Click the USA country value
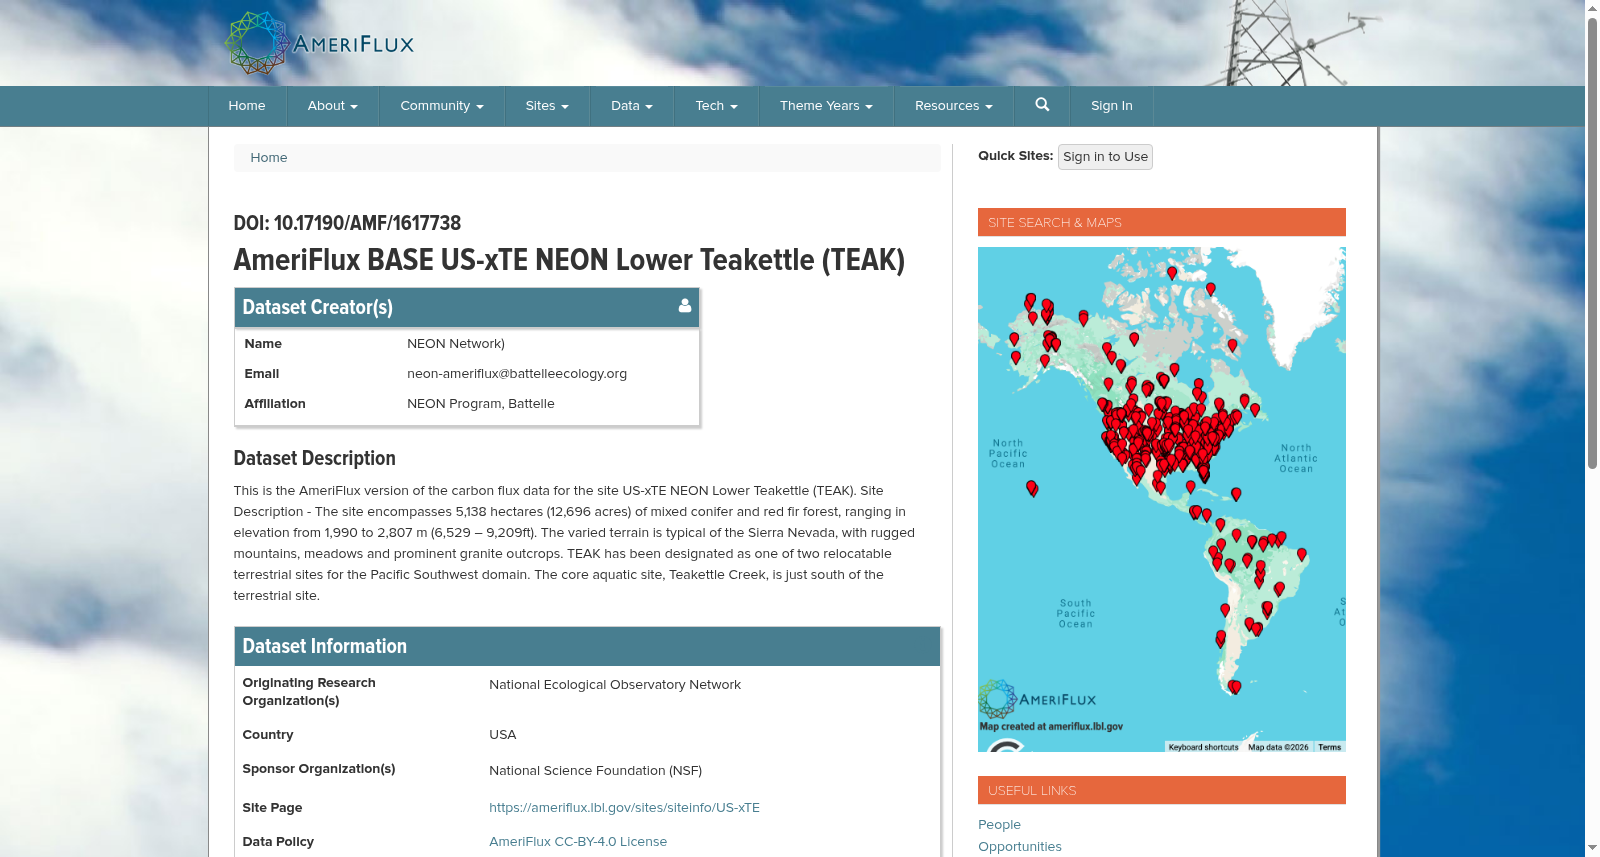1600x857 pixels. 503,735
